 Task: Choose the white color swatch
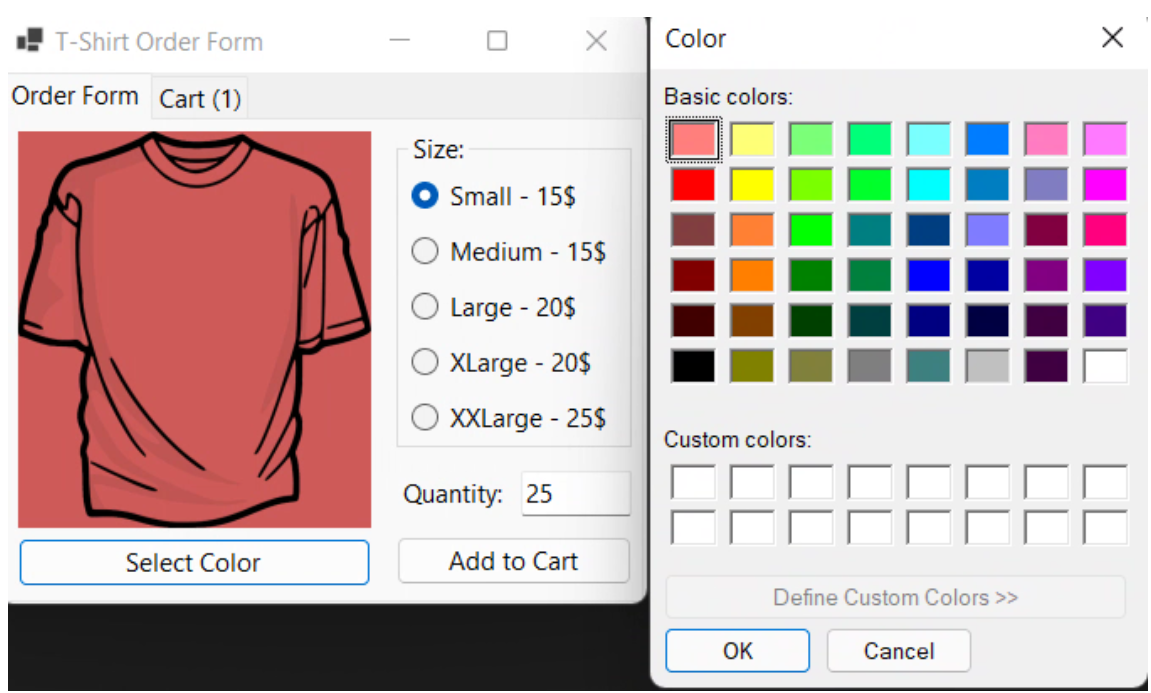[1106, 367]
